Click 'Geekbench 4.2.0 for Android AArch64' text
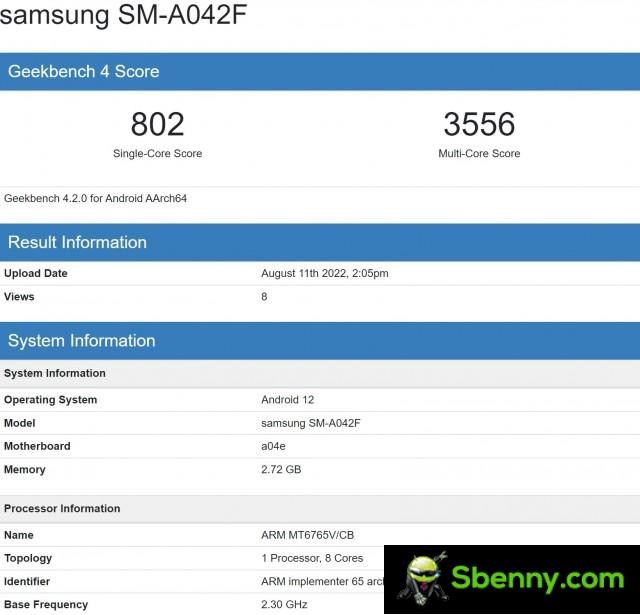Viewport: 640px width, 615px height. pyautogui.click(x=96, y=198)
